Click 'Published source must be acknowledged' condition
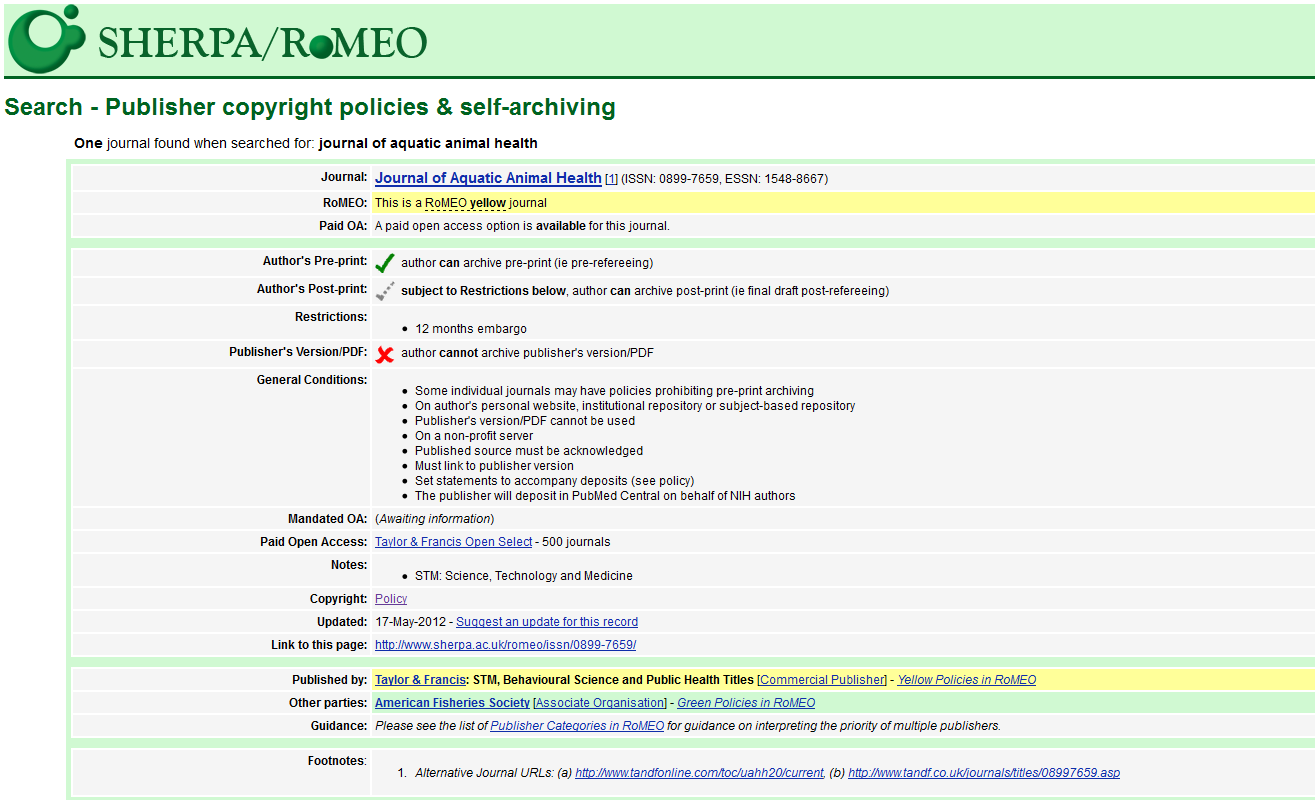 click(529, 451)
